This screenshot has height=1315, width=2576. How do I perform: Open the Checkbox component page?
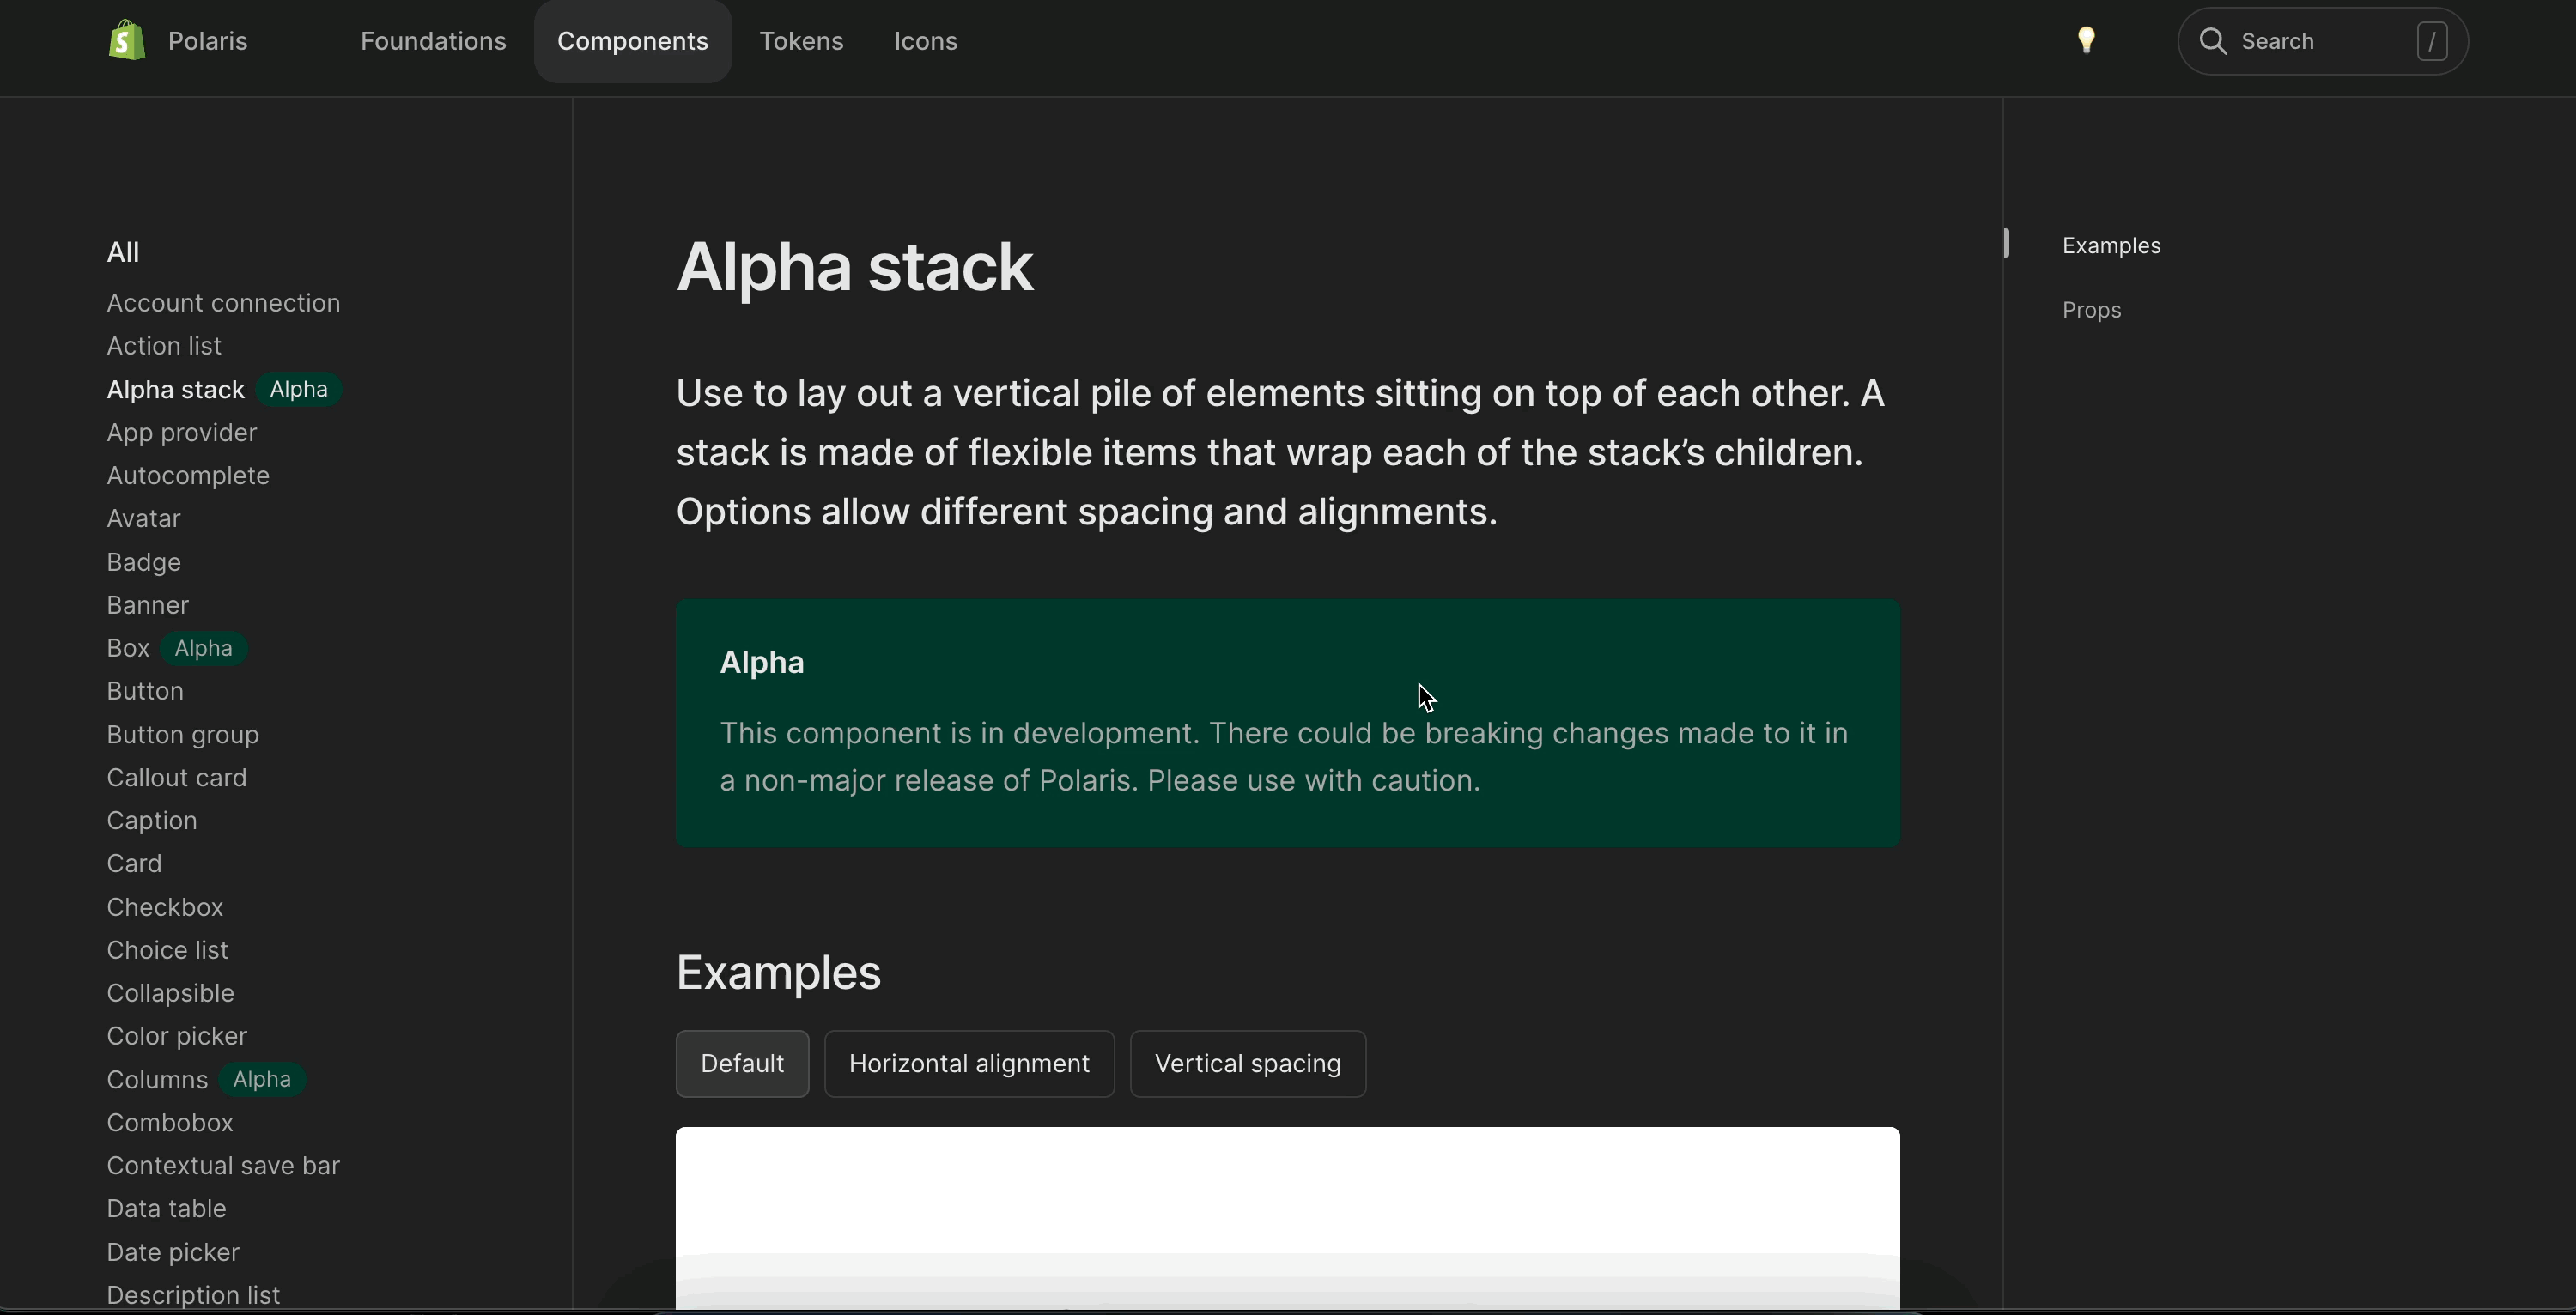165,907
